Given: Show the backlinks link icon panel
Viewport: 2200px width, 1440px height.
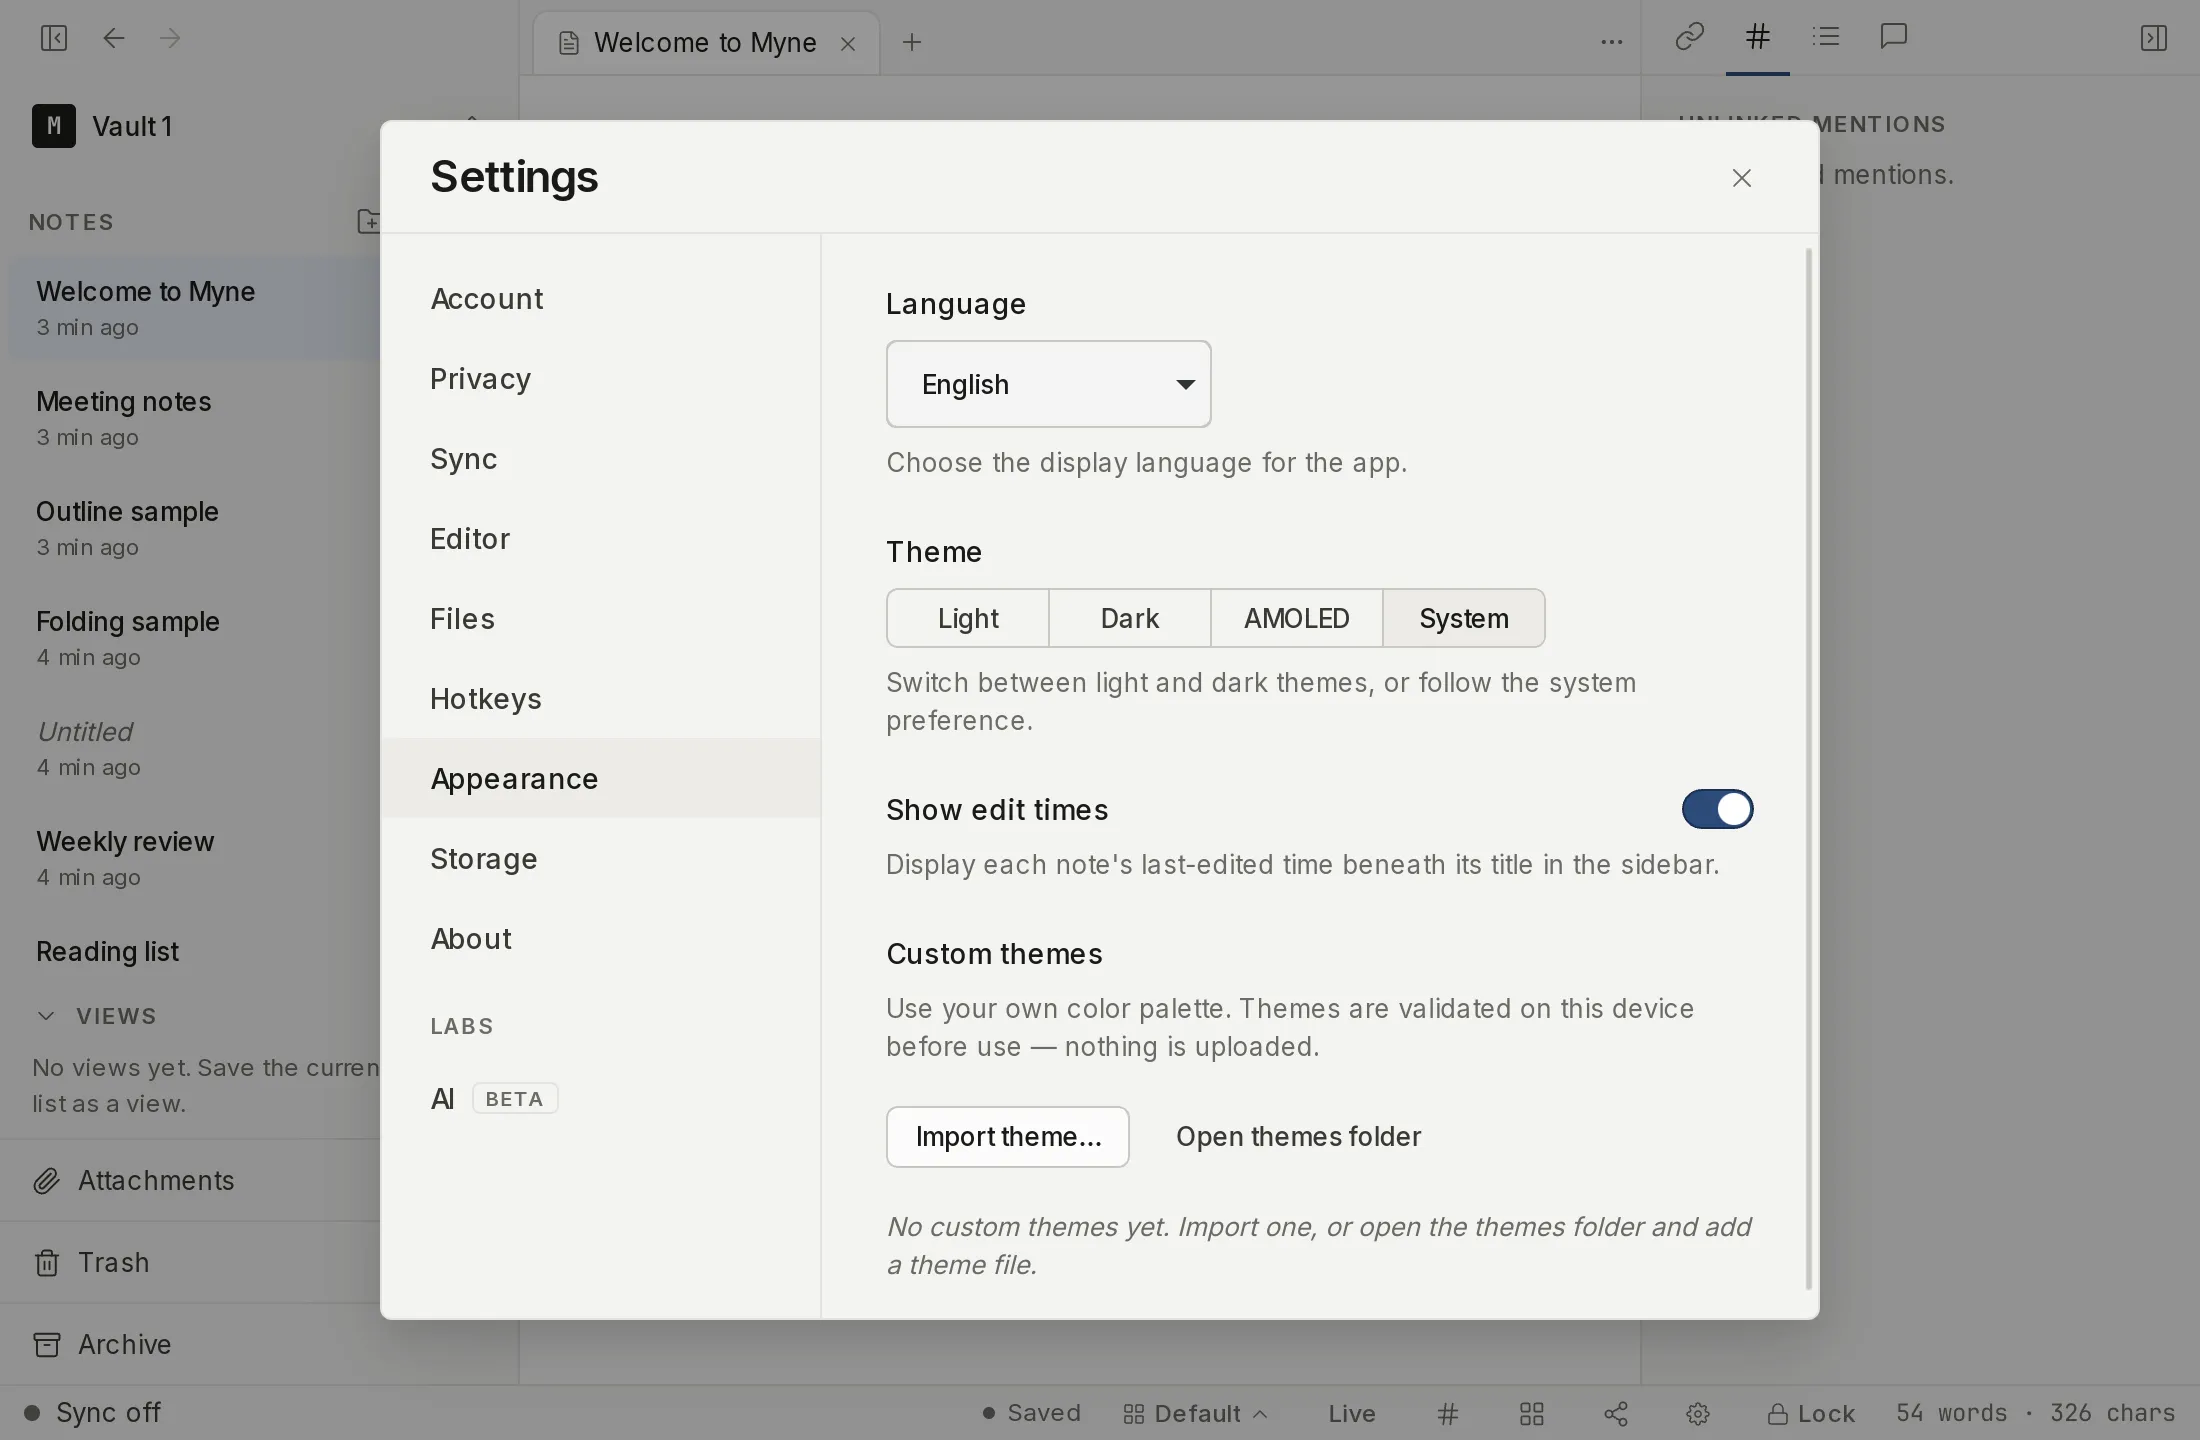Looking at the screenshot, I should (1690, 37).
